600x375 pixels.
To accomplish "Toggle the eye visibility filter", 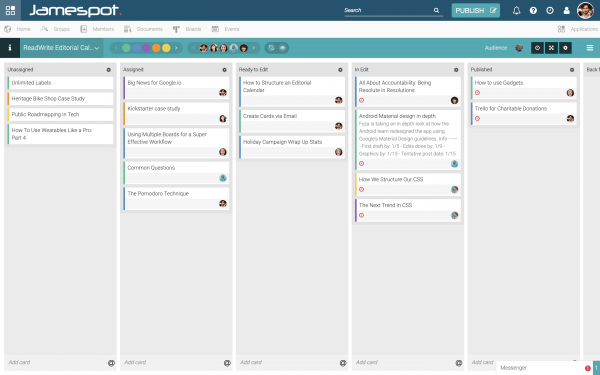I will (282, 48).
